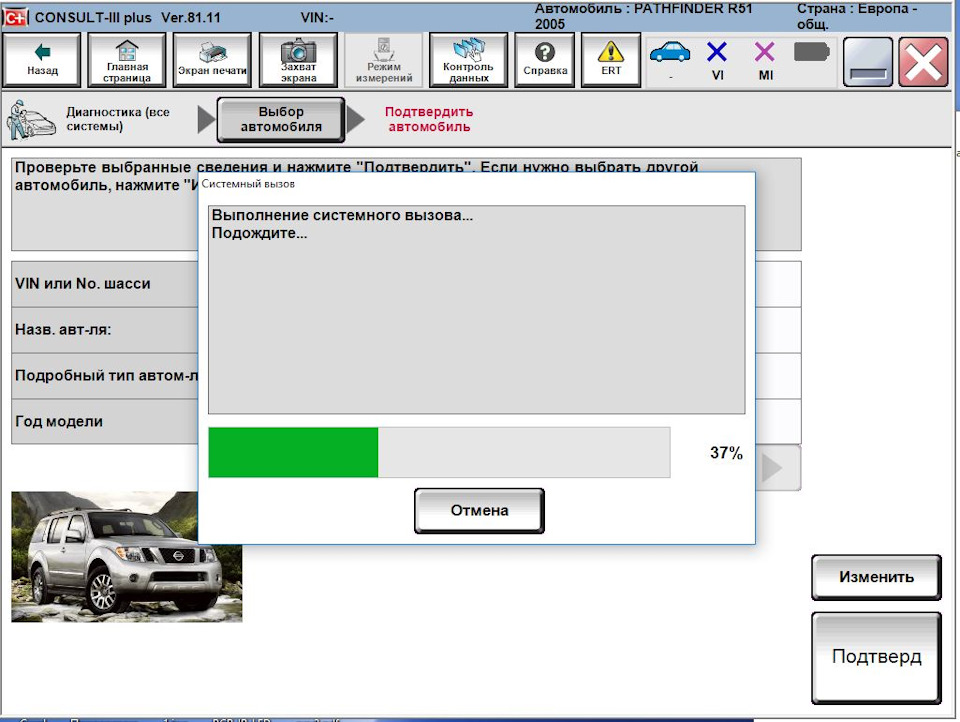Viewport: 960px width, 722px height.
Task: Click the VI status X indicator
Action: click(717, 53)
